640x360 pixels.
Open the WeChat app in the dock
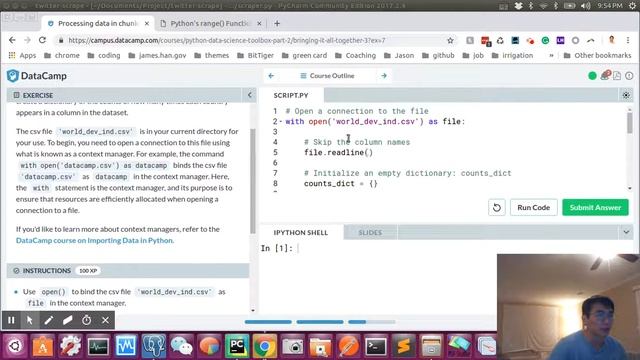tap(182, 346)
